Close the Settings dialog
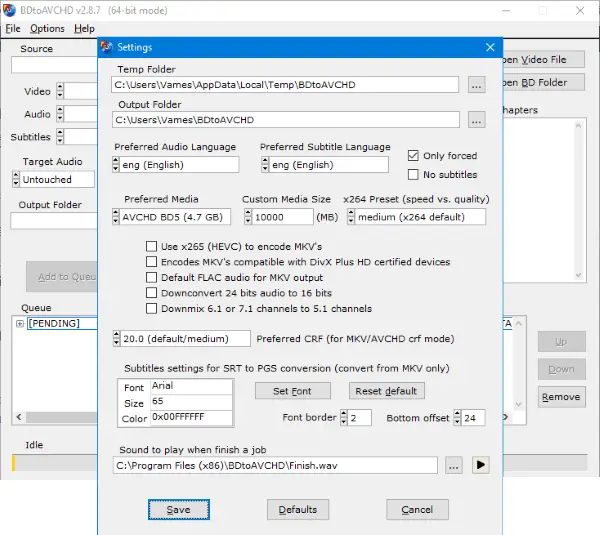 (x=490, y=47)
